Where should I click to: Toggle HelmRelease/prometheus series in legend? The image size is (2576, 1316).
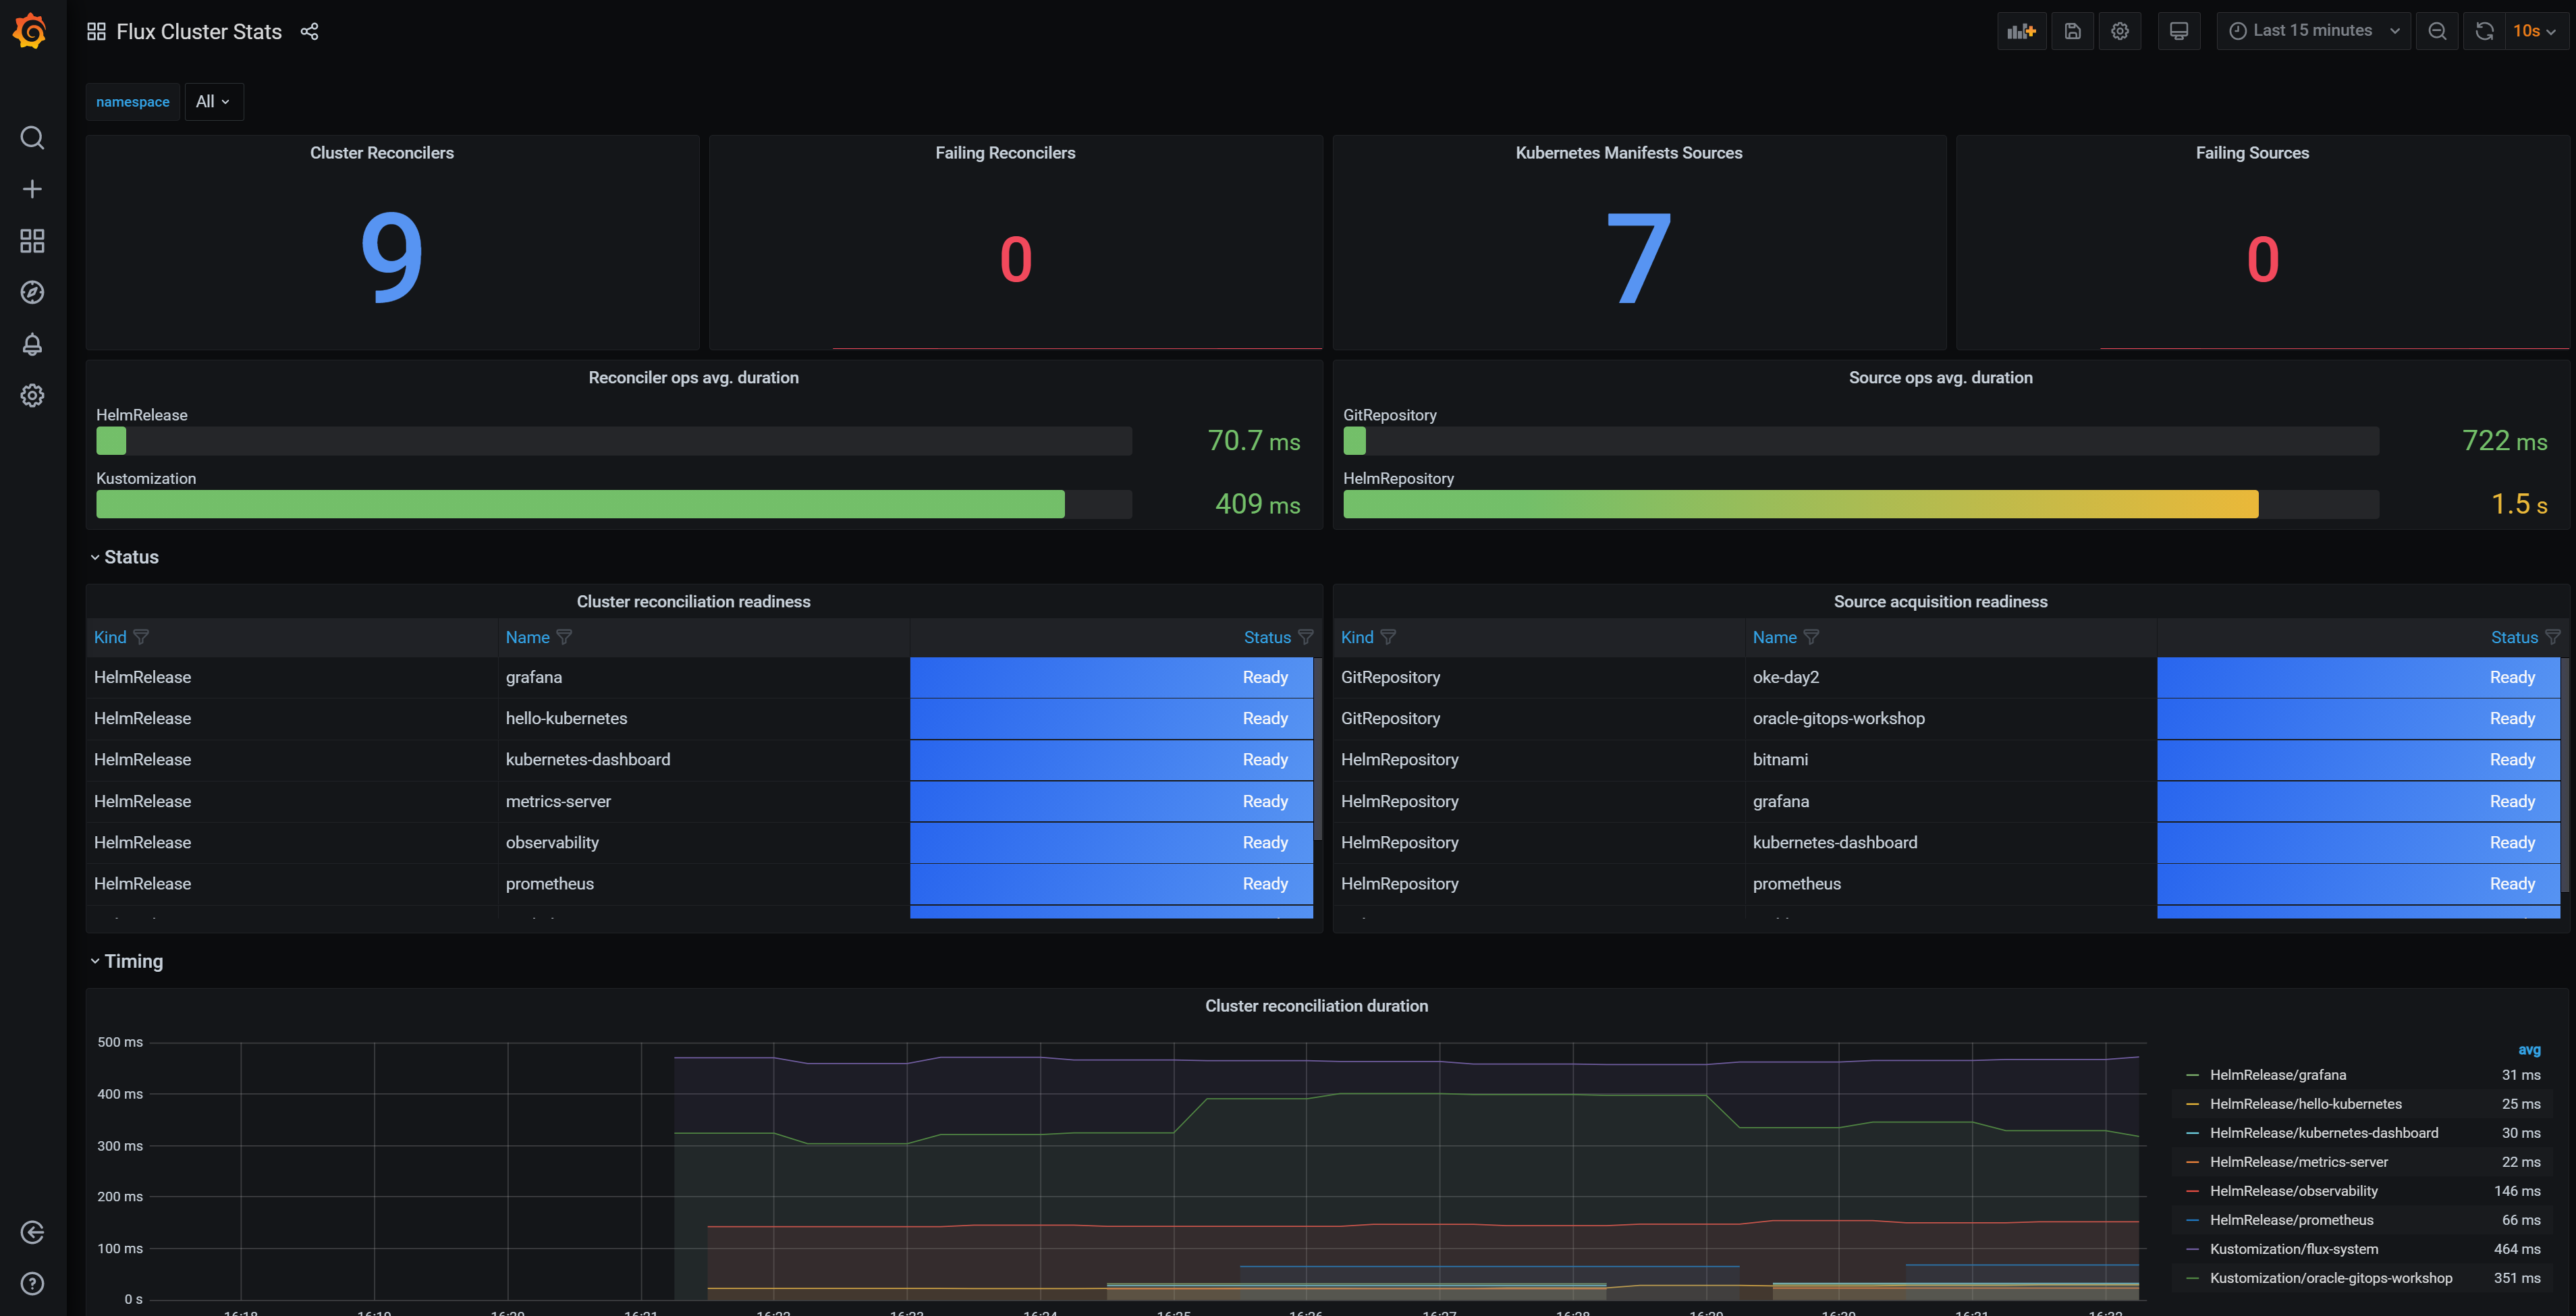[x=2291, y=1220]
